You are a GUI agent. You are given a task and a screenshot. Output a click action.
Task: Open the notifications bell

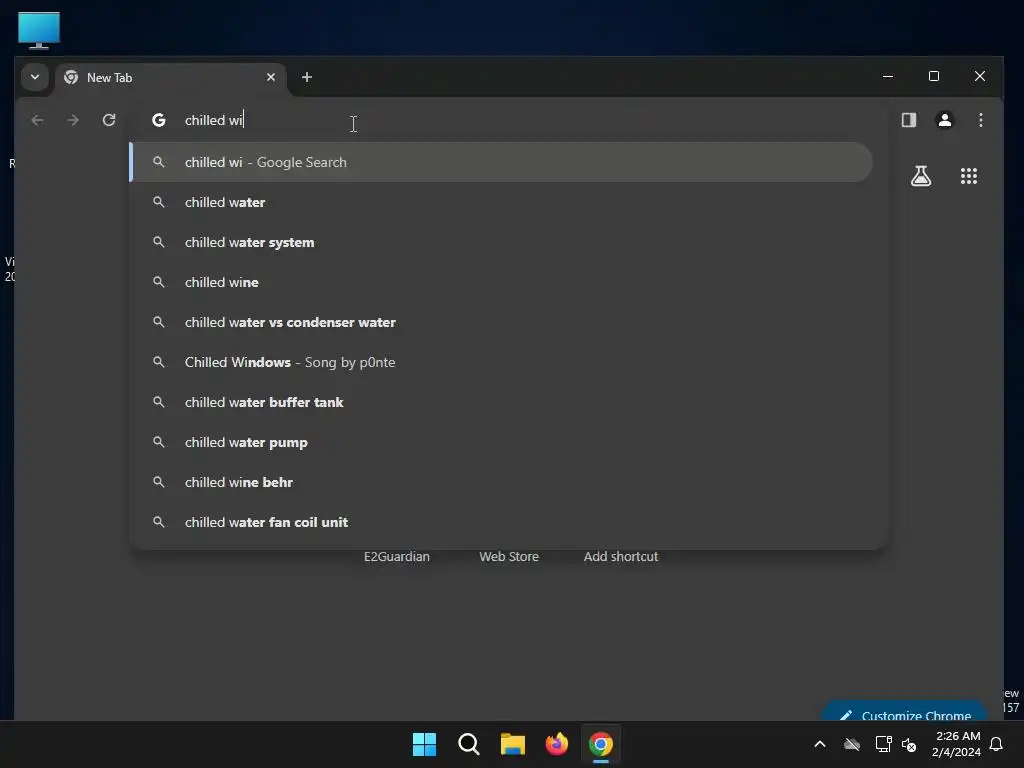coord(997,744)
